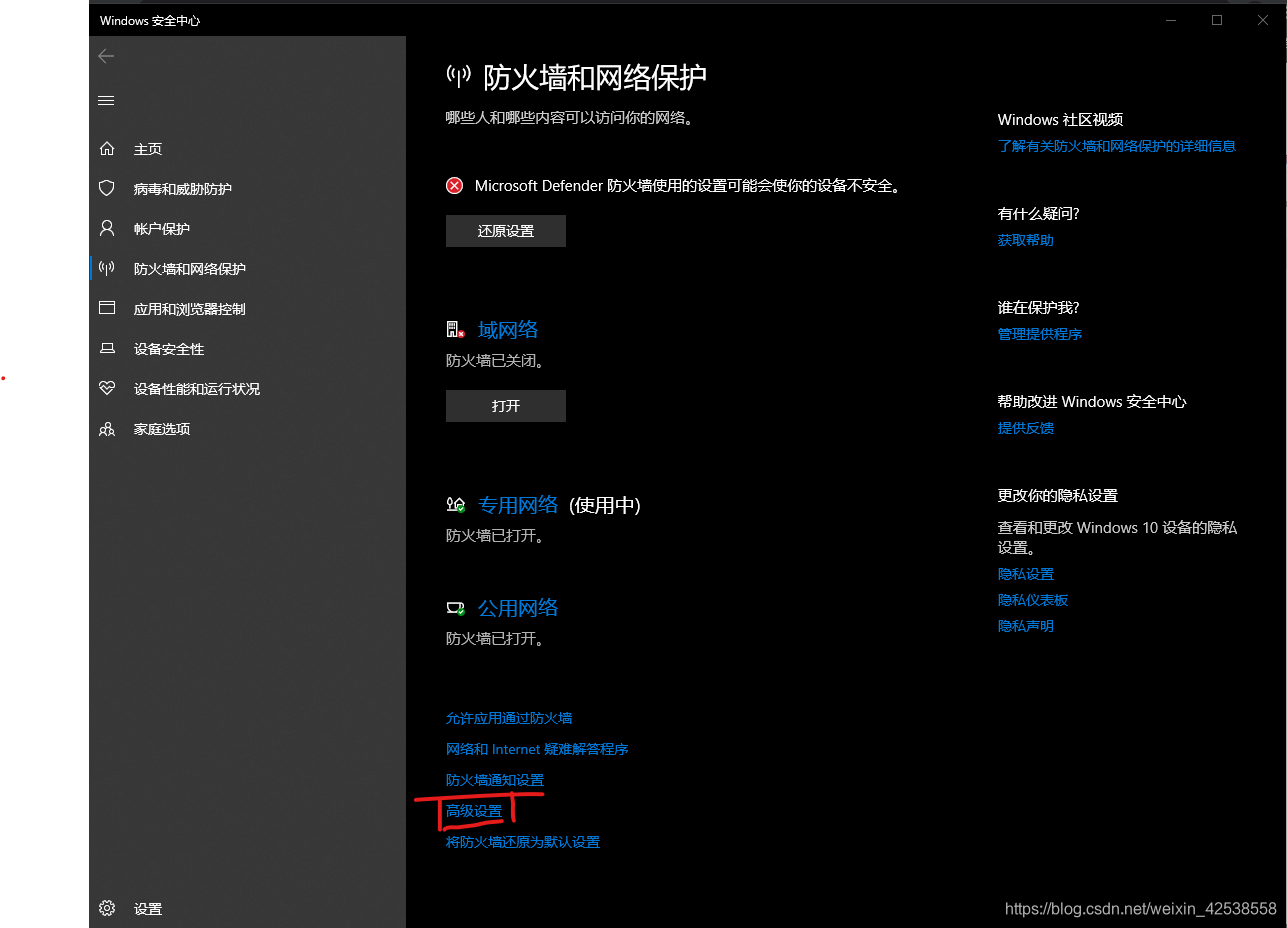The height and width of the screenshot is (928, 1287).
Task: Click the red error icon near Microsoft Defender warning
Action: [x=455, y=186]
